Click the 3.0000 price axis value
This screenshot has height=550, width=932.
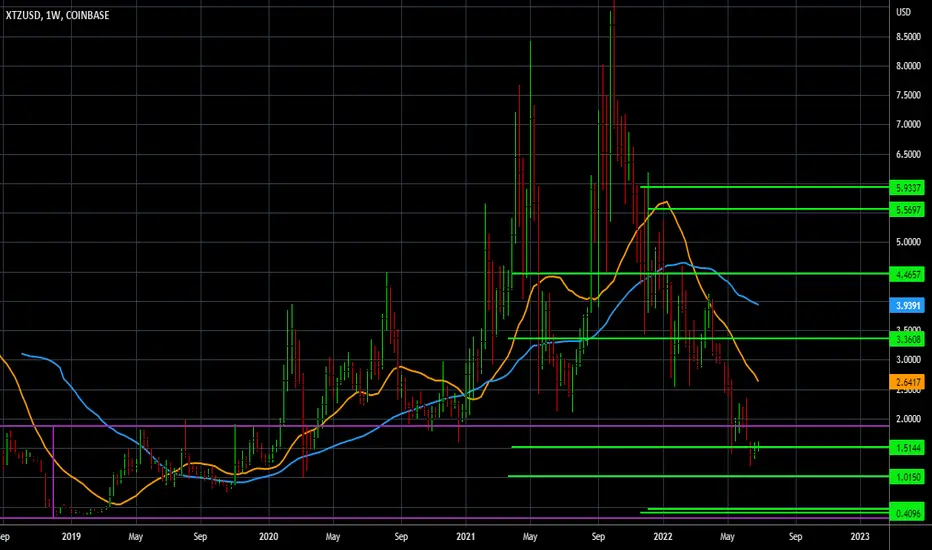point(908,360)
